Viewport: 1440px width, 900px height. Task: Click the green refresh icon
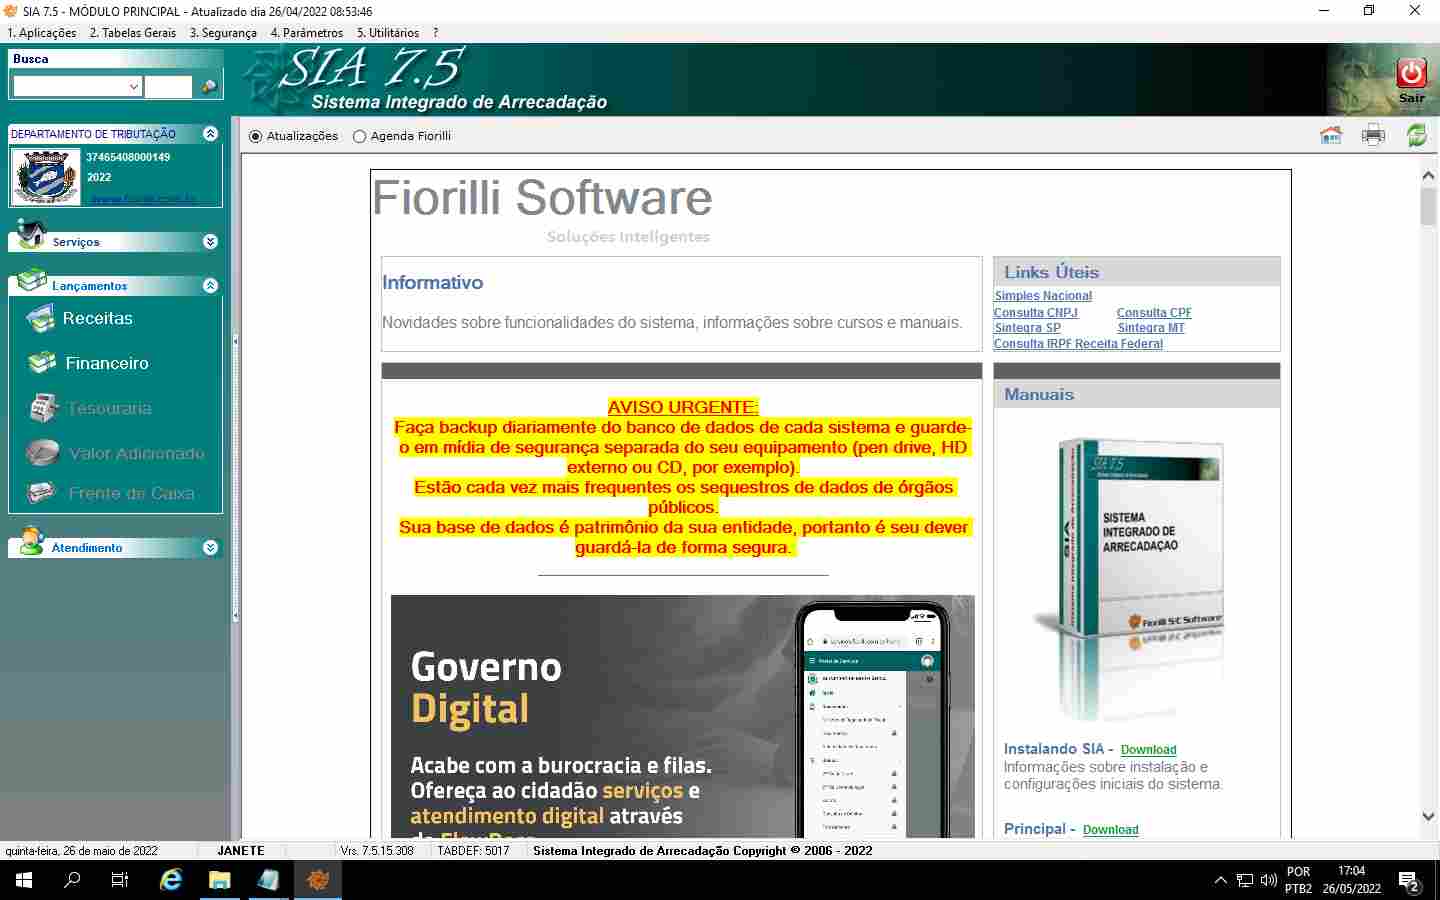(1416, 135)
